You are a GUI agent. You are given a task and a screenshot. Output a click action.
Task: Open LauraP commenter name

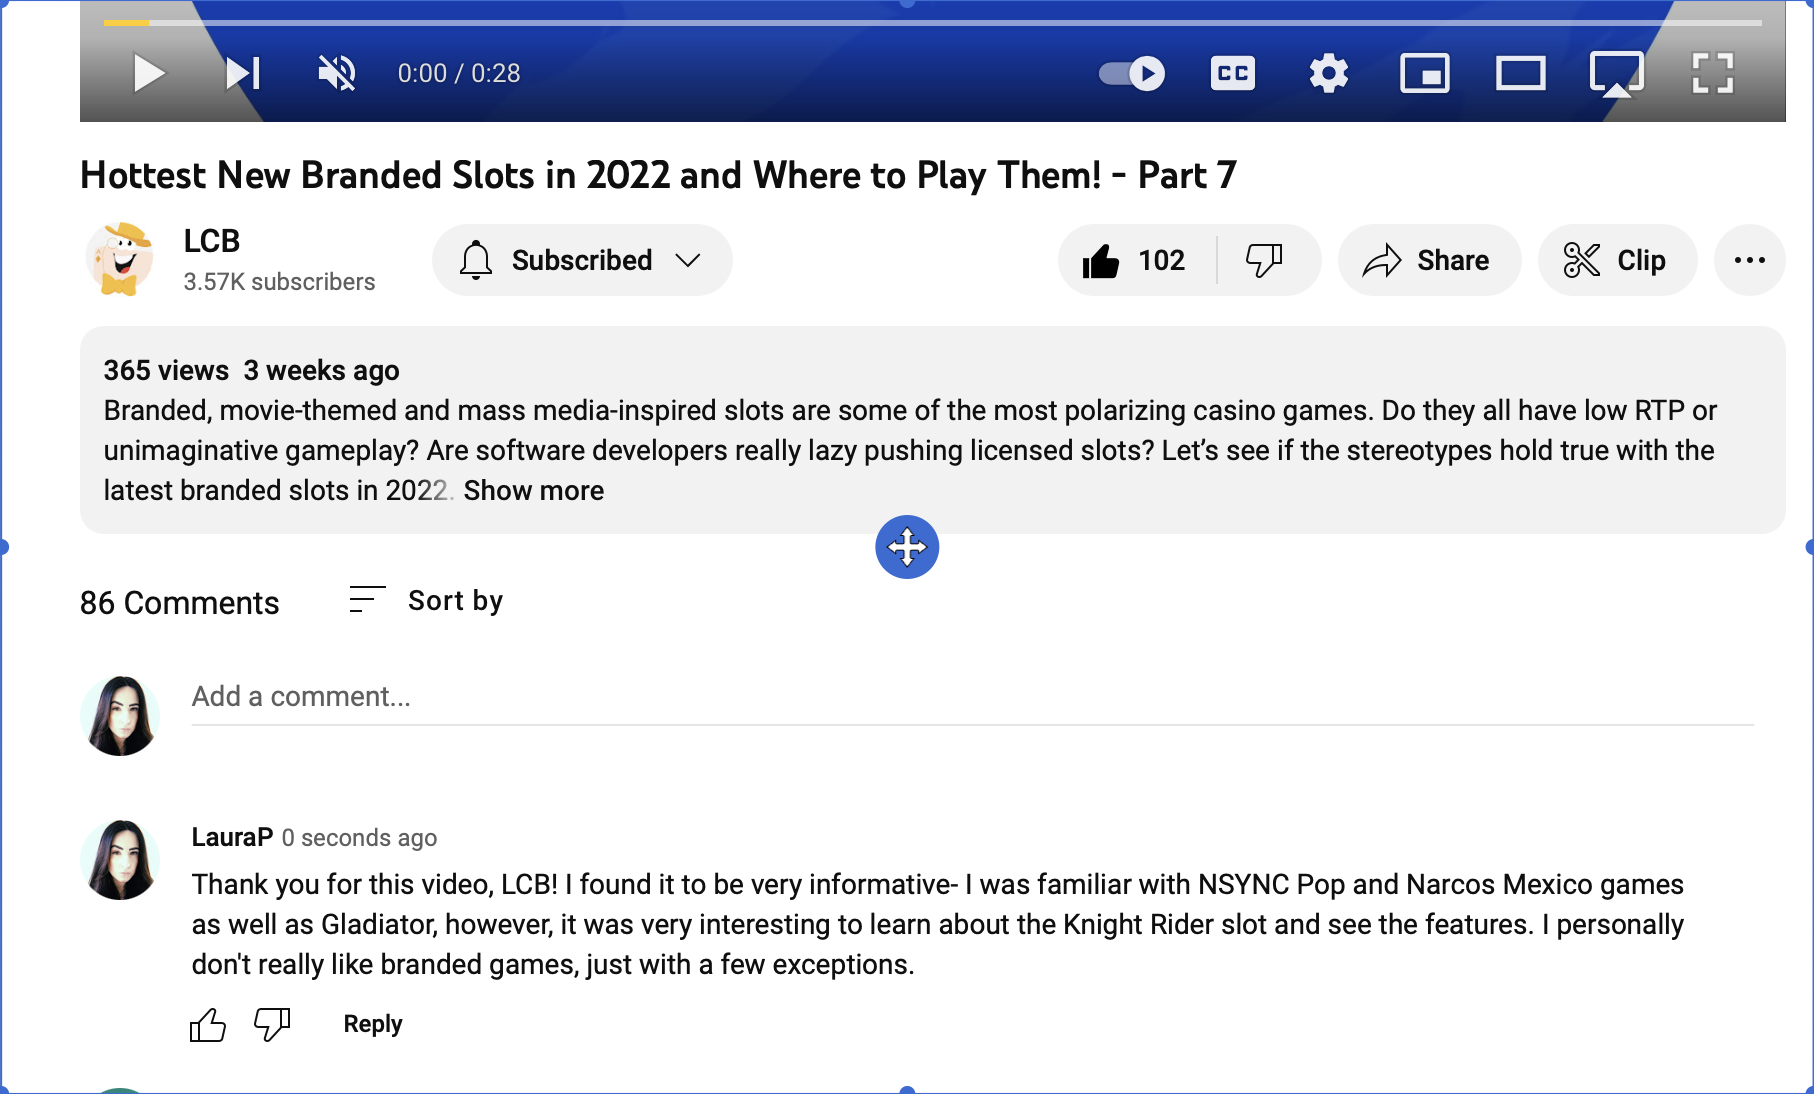point(232,837)
